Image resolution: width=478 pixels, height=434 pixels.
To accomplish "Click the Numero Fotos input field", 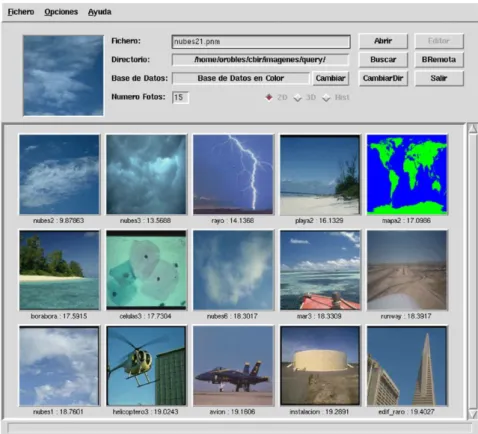I will coord(180,97).
